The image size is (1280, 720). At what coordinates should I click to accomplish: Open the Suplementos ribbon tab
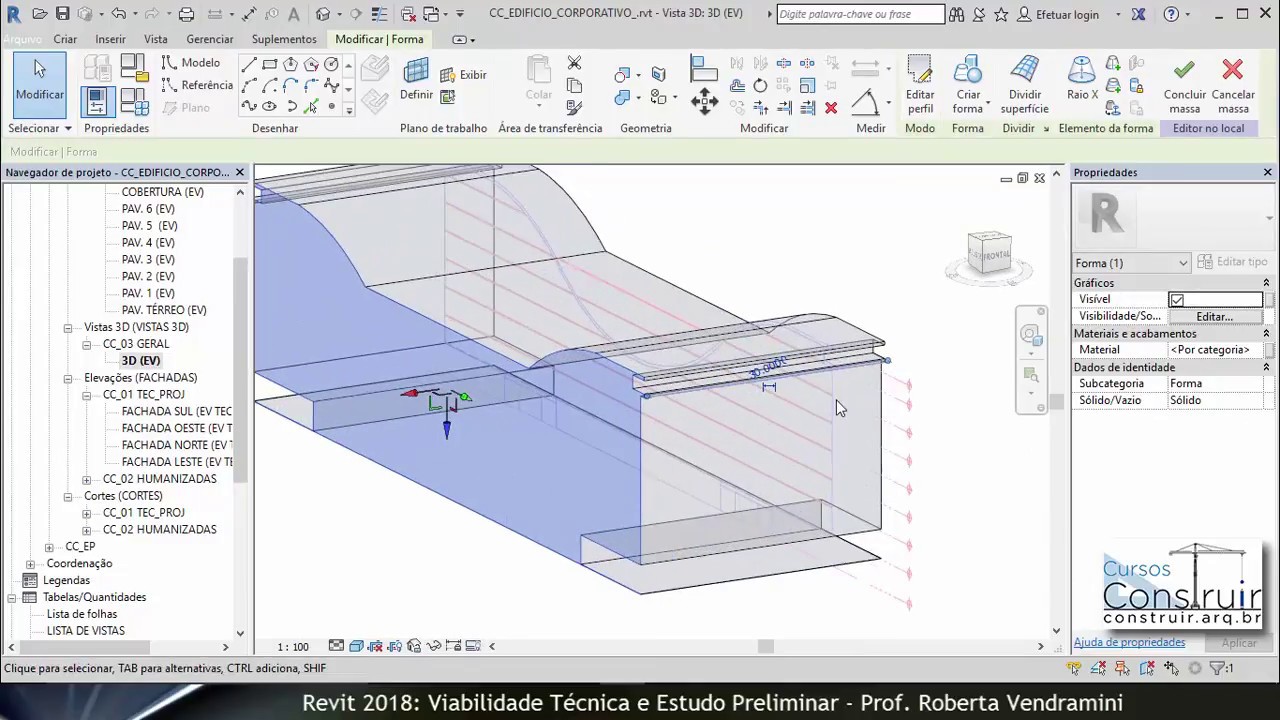coord(284,39)
